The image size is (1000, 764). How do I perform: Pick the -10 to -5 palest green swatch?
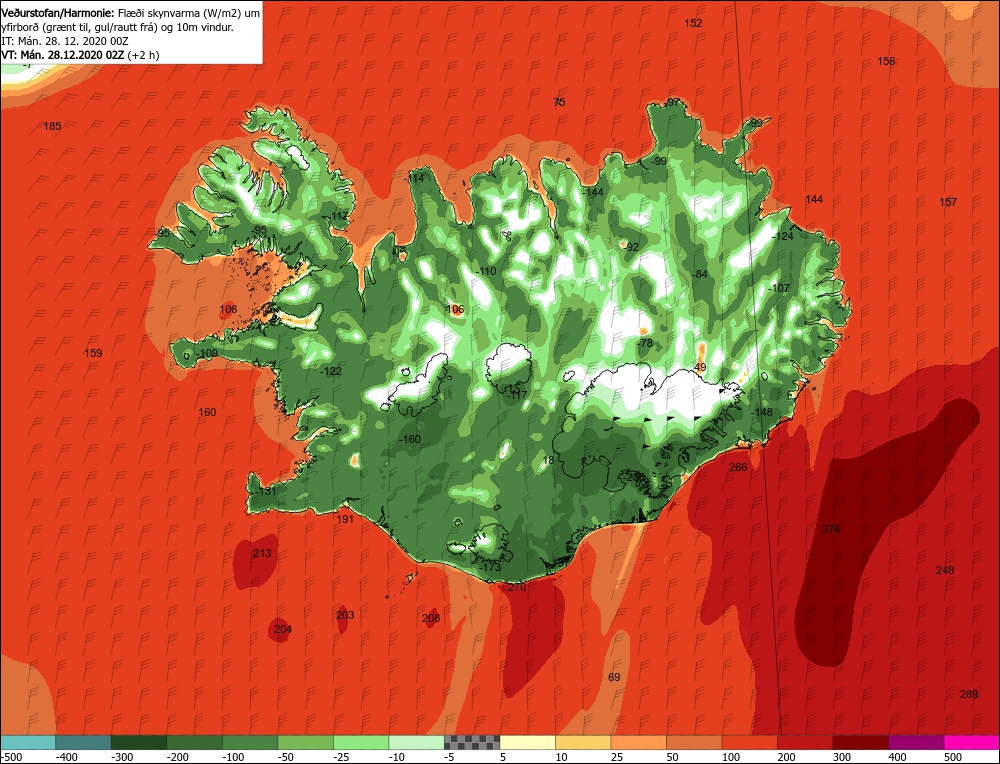click(416, 742)
